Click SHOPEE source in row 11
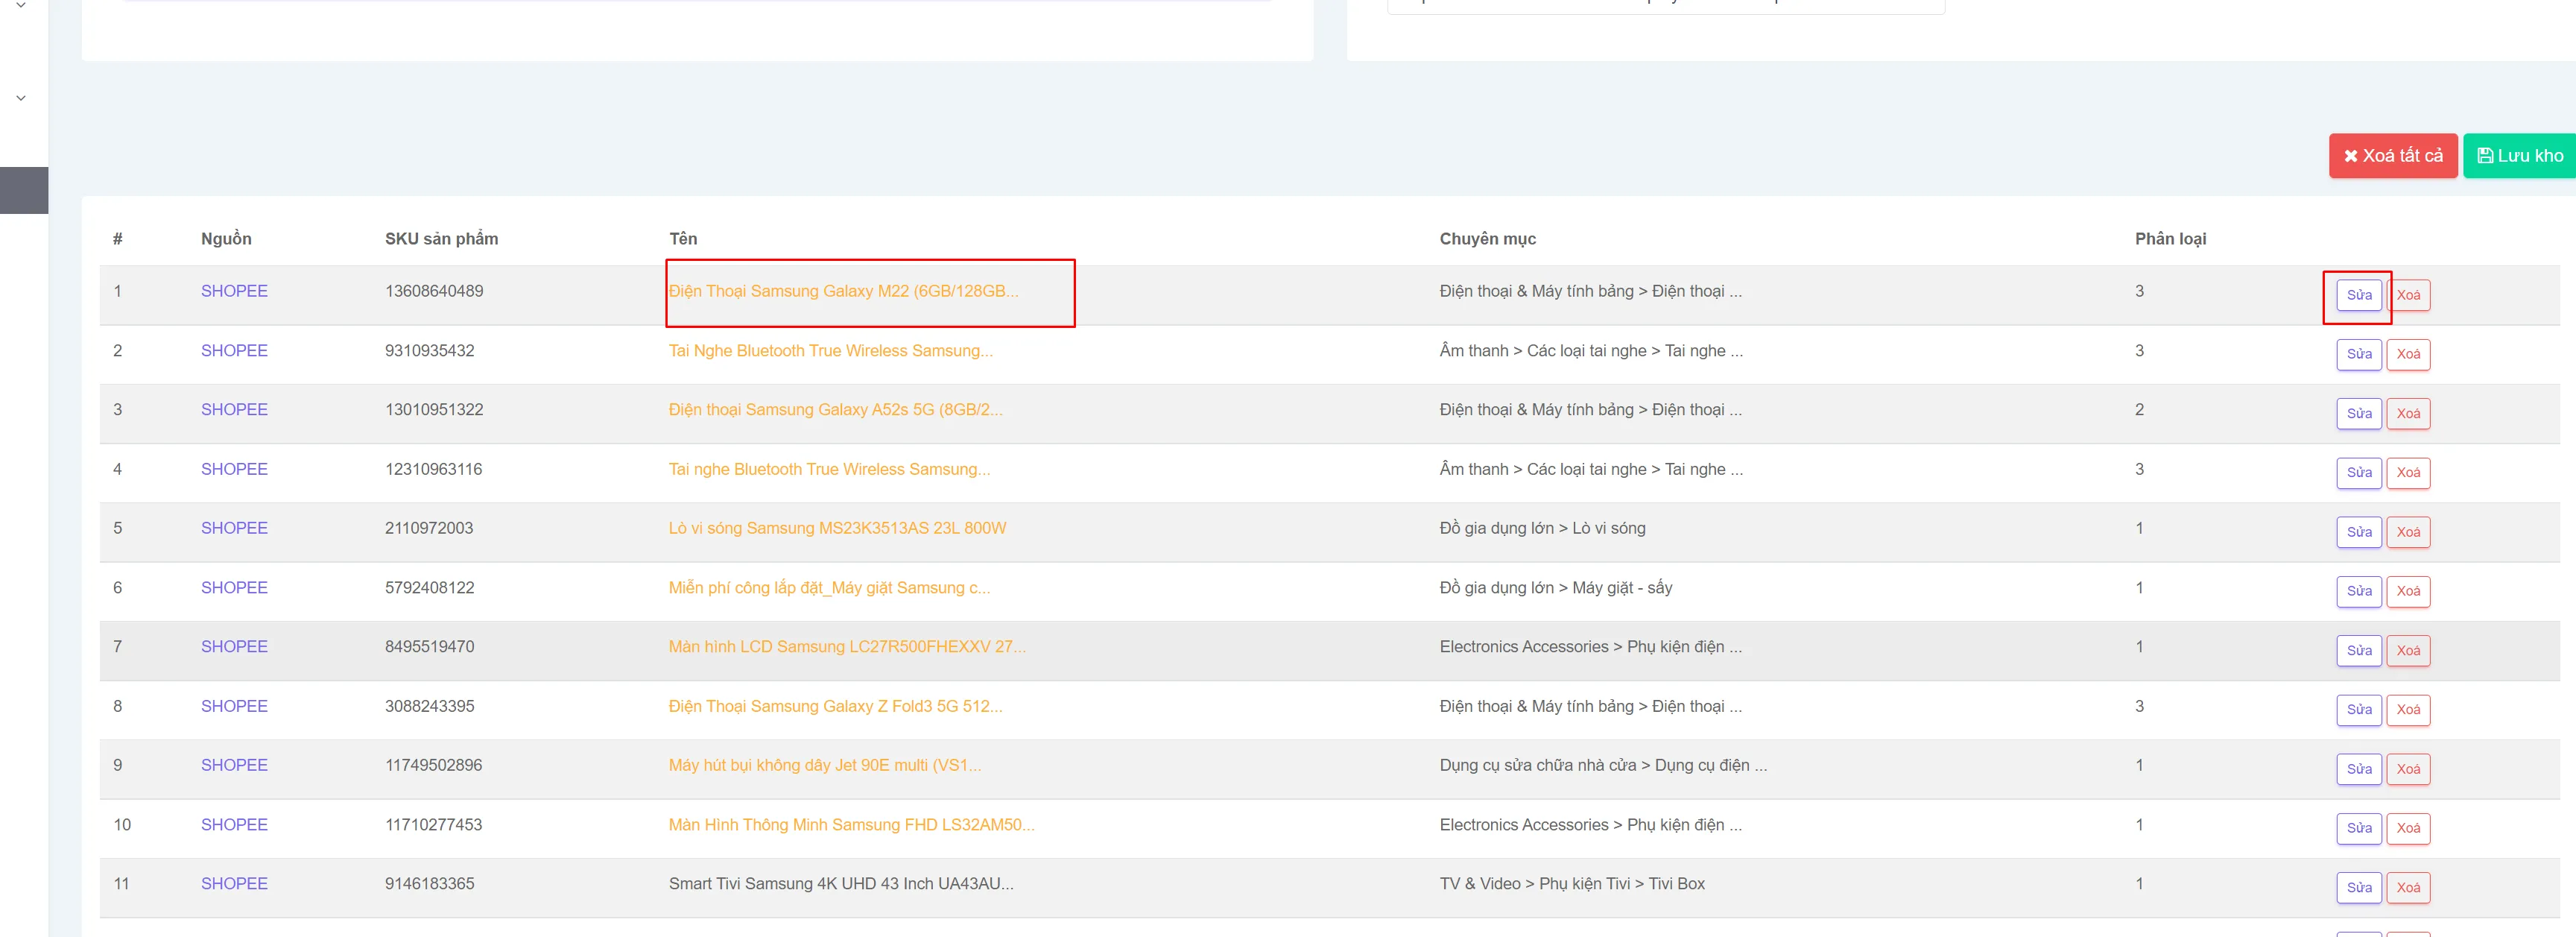This screenshot has height=937, width=2576. tap(234, 884)
